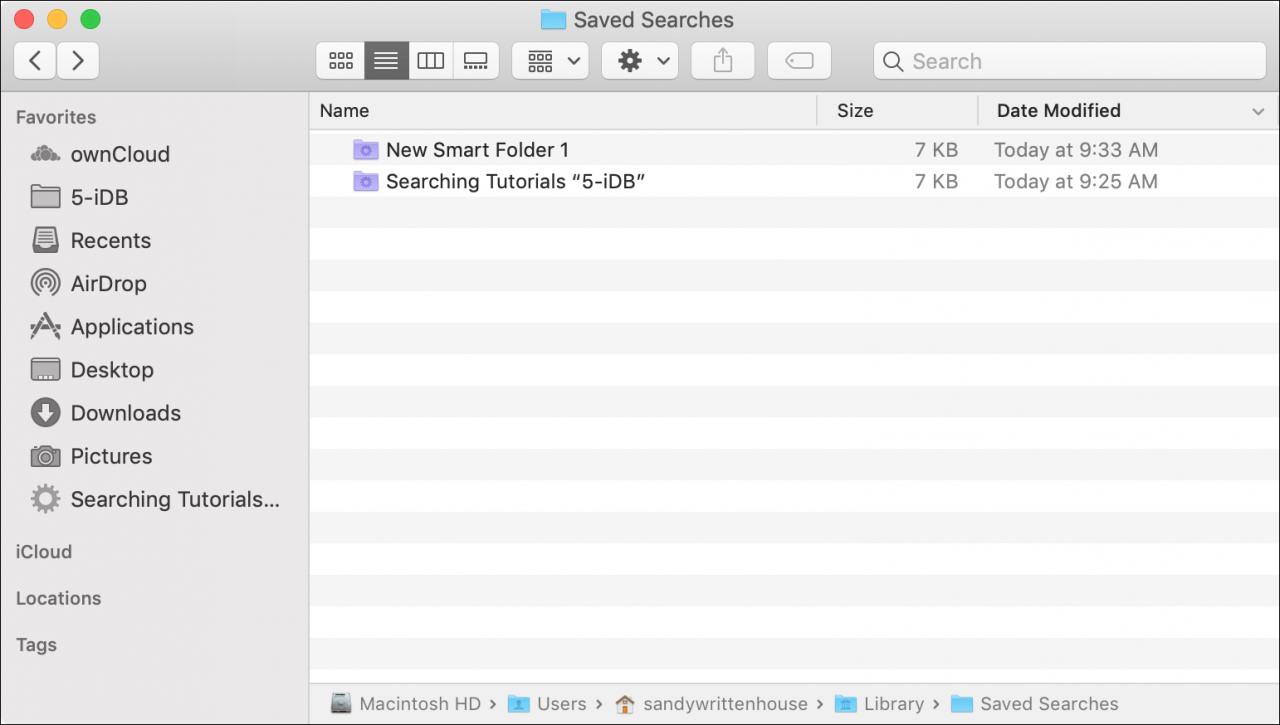Open Applications in the sidebar
Viewport: 1280px width, 725px height.
[x=132, y=326]
